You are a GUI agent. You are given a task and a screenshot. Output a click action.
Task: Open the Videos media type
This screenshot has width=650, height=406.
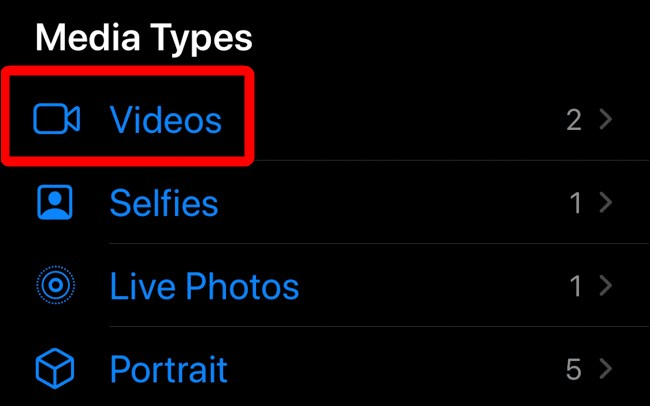pyautogui.click(x=165, y=120)
